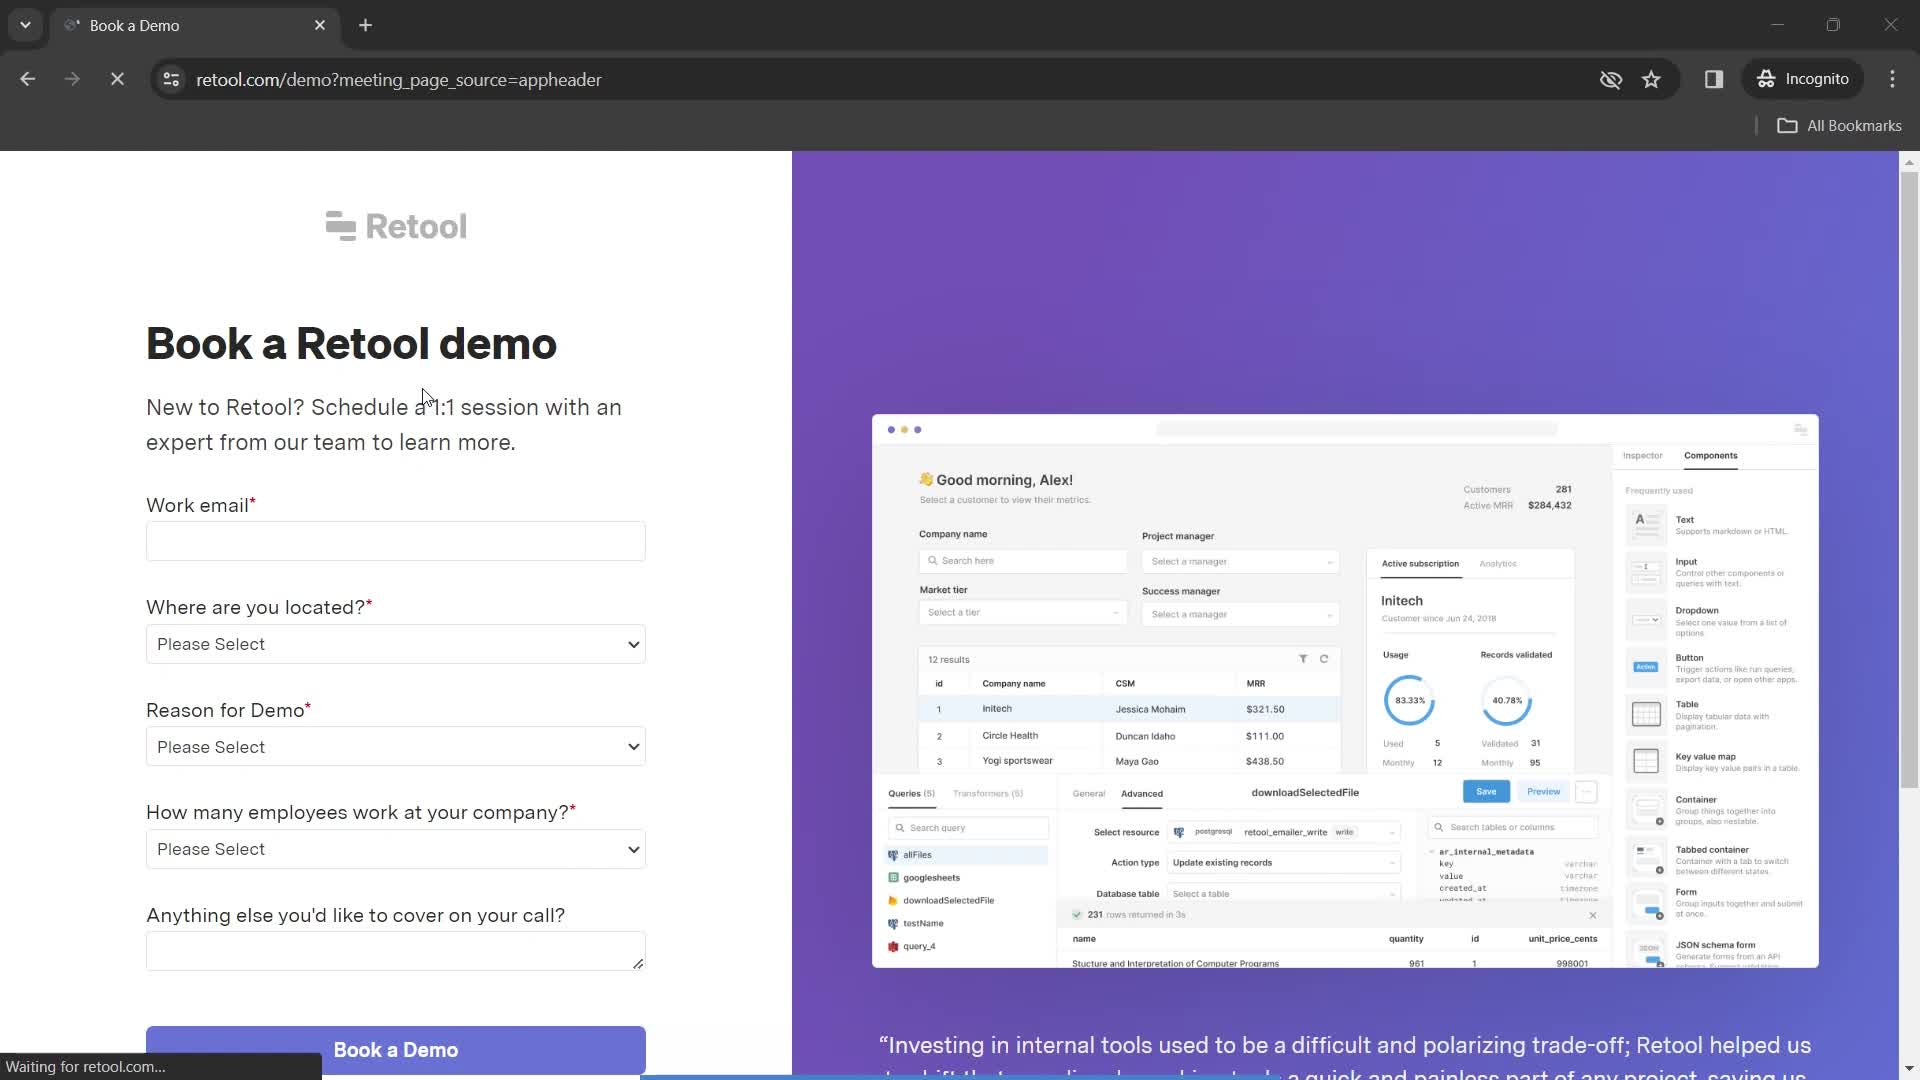
Task: Click the page vertical scrollbar
Action: click(1909, 480)
